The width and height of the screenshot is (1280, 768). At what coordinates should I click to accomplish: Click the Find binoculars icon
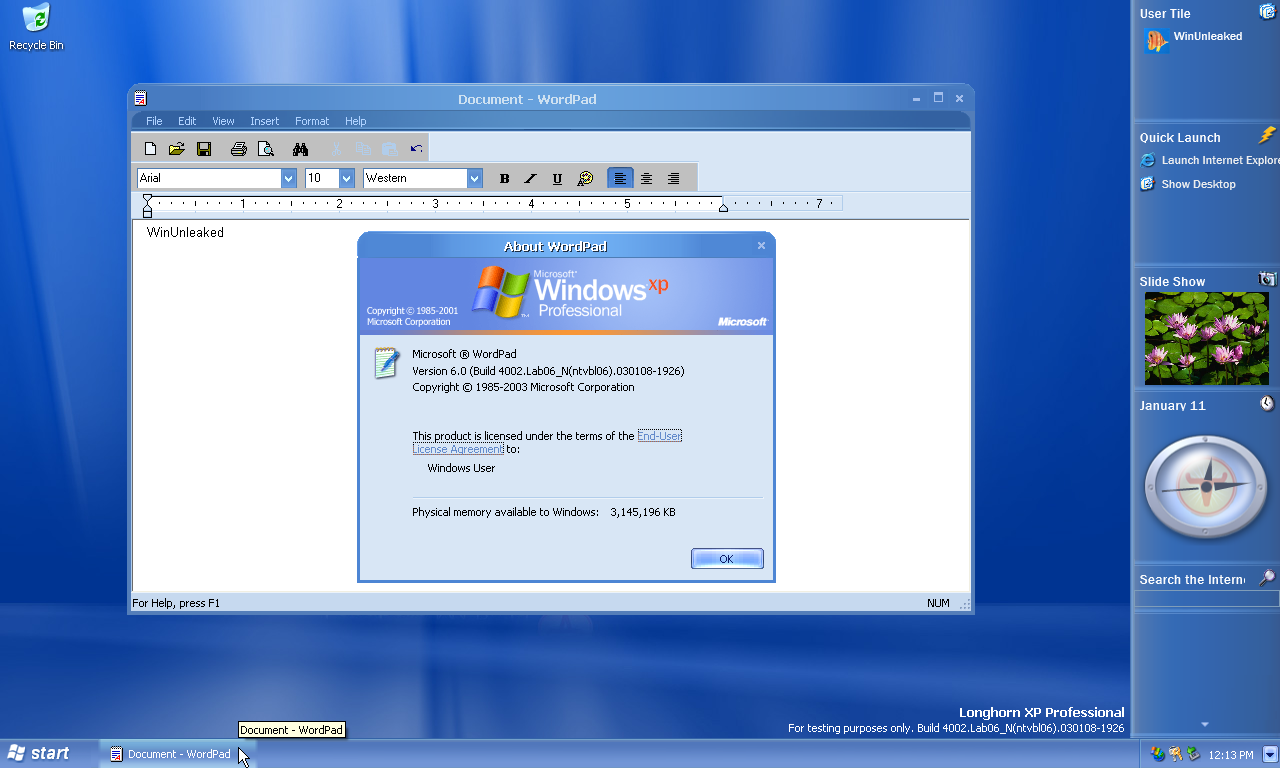[x=300, y=149]
